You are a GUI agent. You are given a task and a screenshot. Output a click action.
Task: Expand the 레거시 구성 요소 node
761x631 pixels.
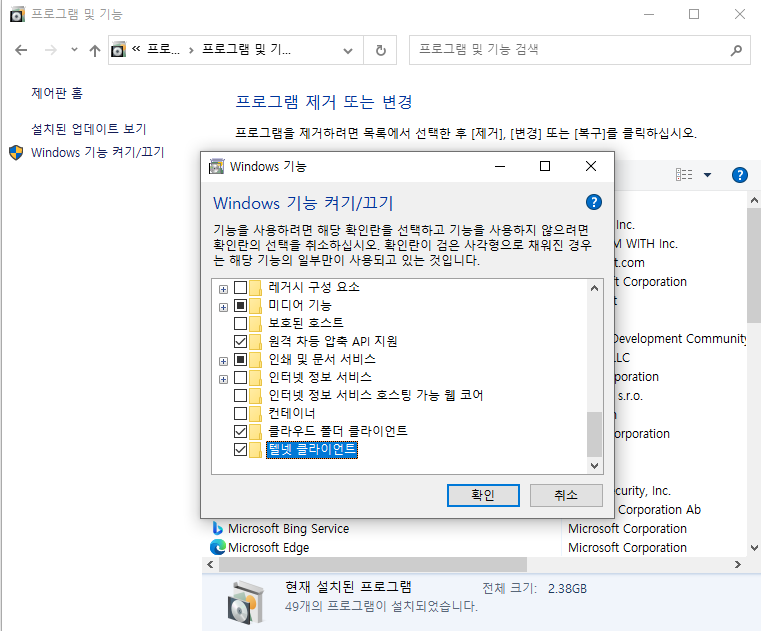pos(223,289)
